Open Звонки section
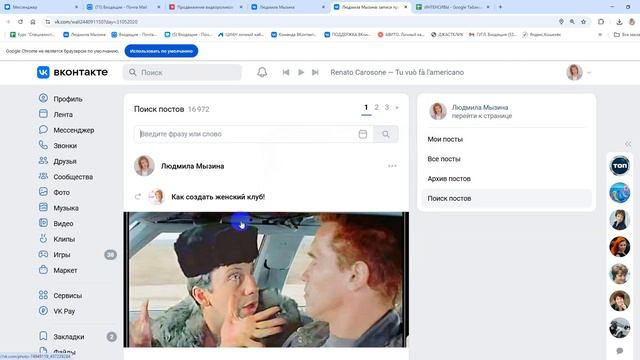The height and width of the screenshot is (360, 640). click(65, 145)
